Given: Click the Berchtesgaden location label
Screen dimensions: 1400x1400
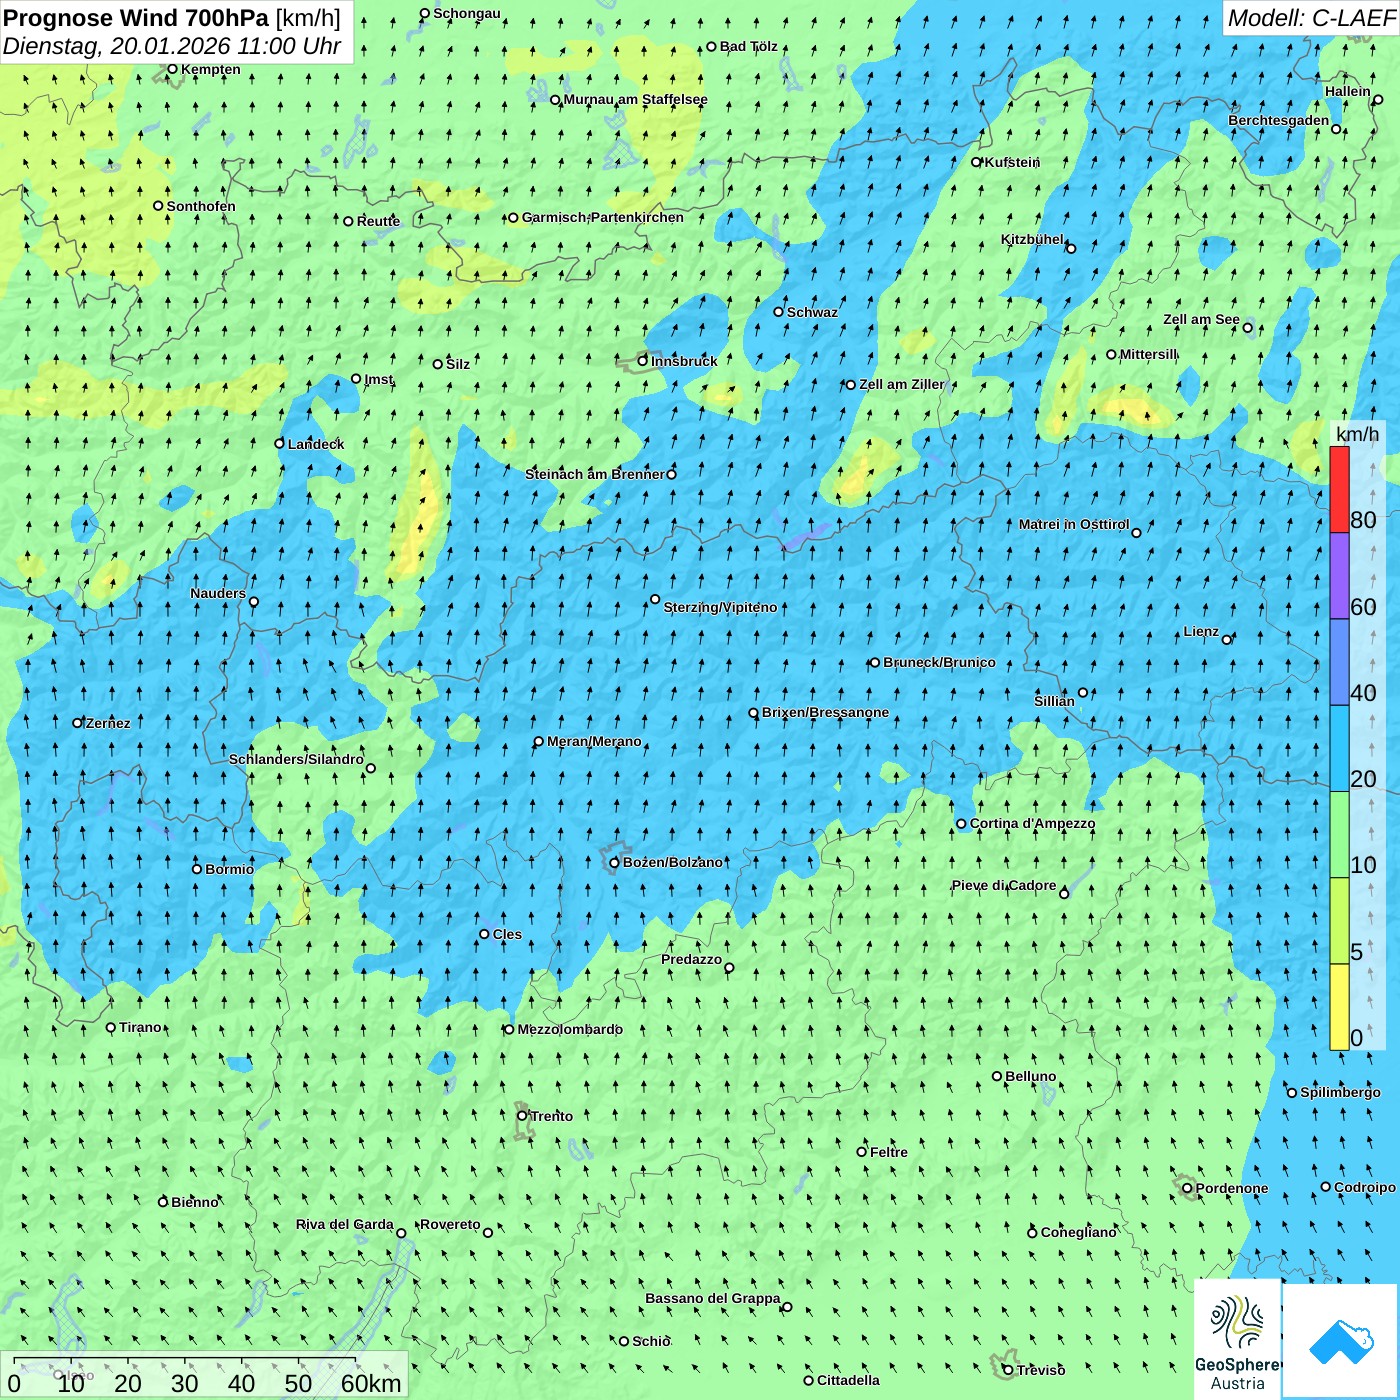Looking at the screenshot, I should 1279,120.
